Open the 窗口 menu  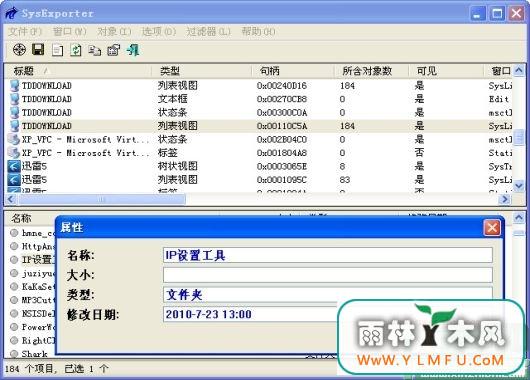pos(70,32)
